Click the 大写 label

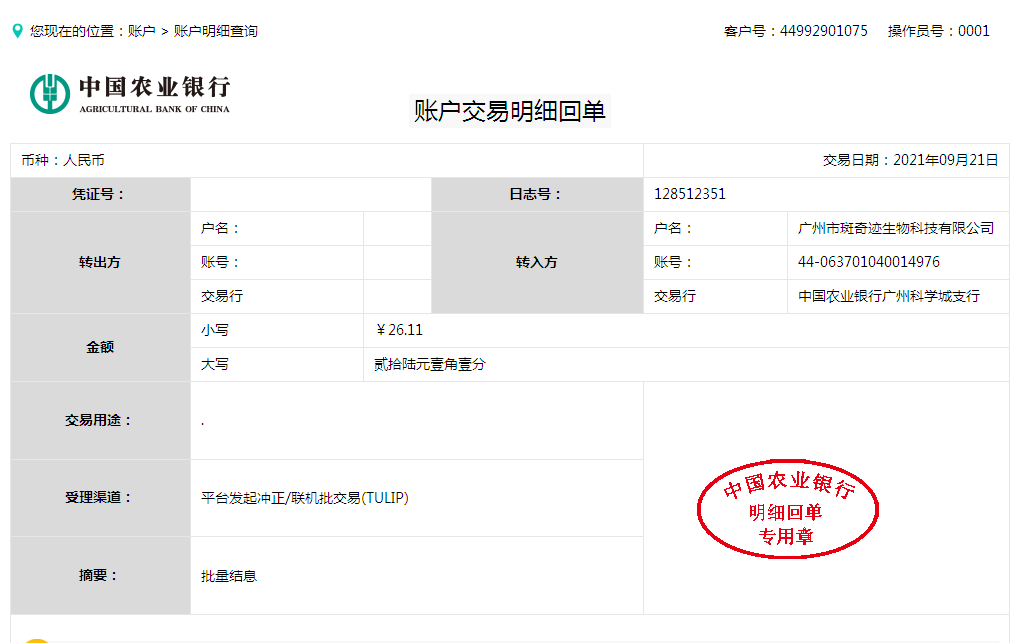[x=214, y=365]
